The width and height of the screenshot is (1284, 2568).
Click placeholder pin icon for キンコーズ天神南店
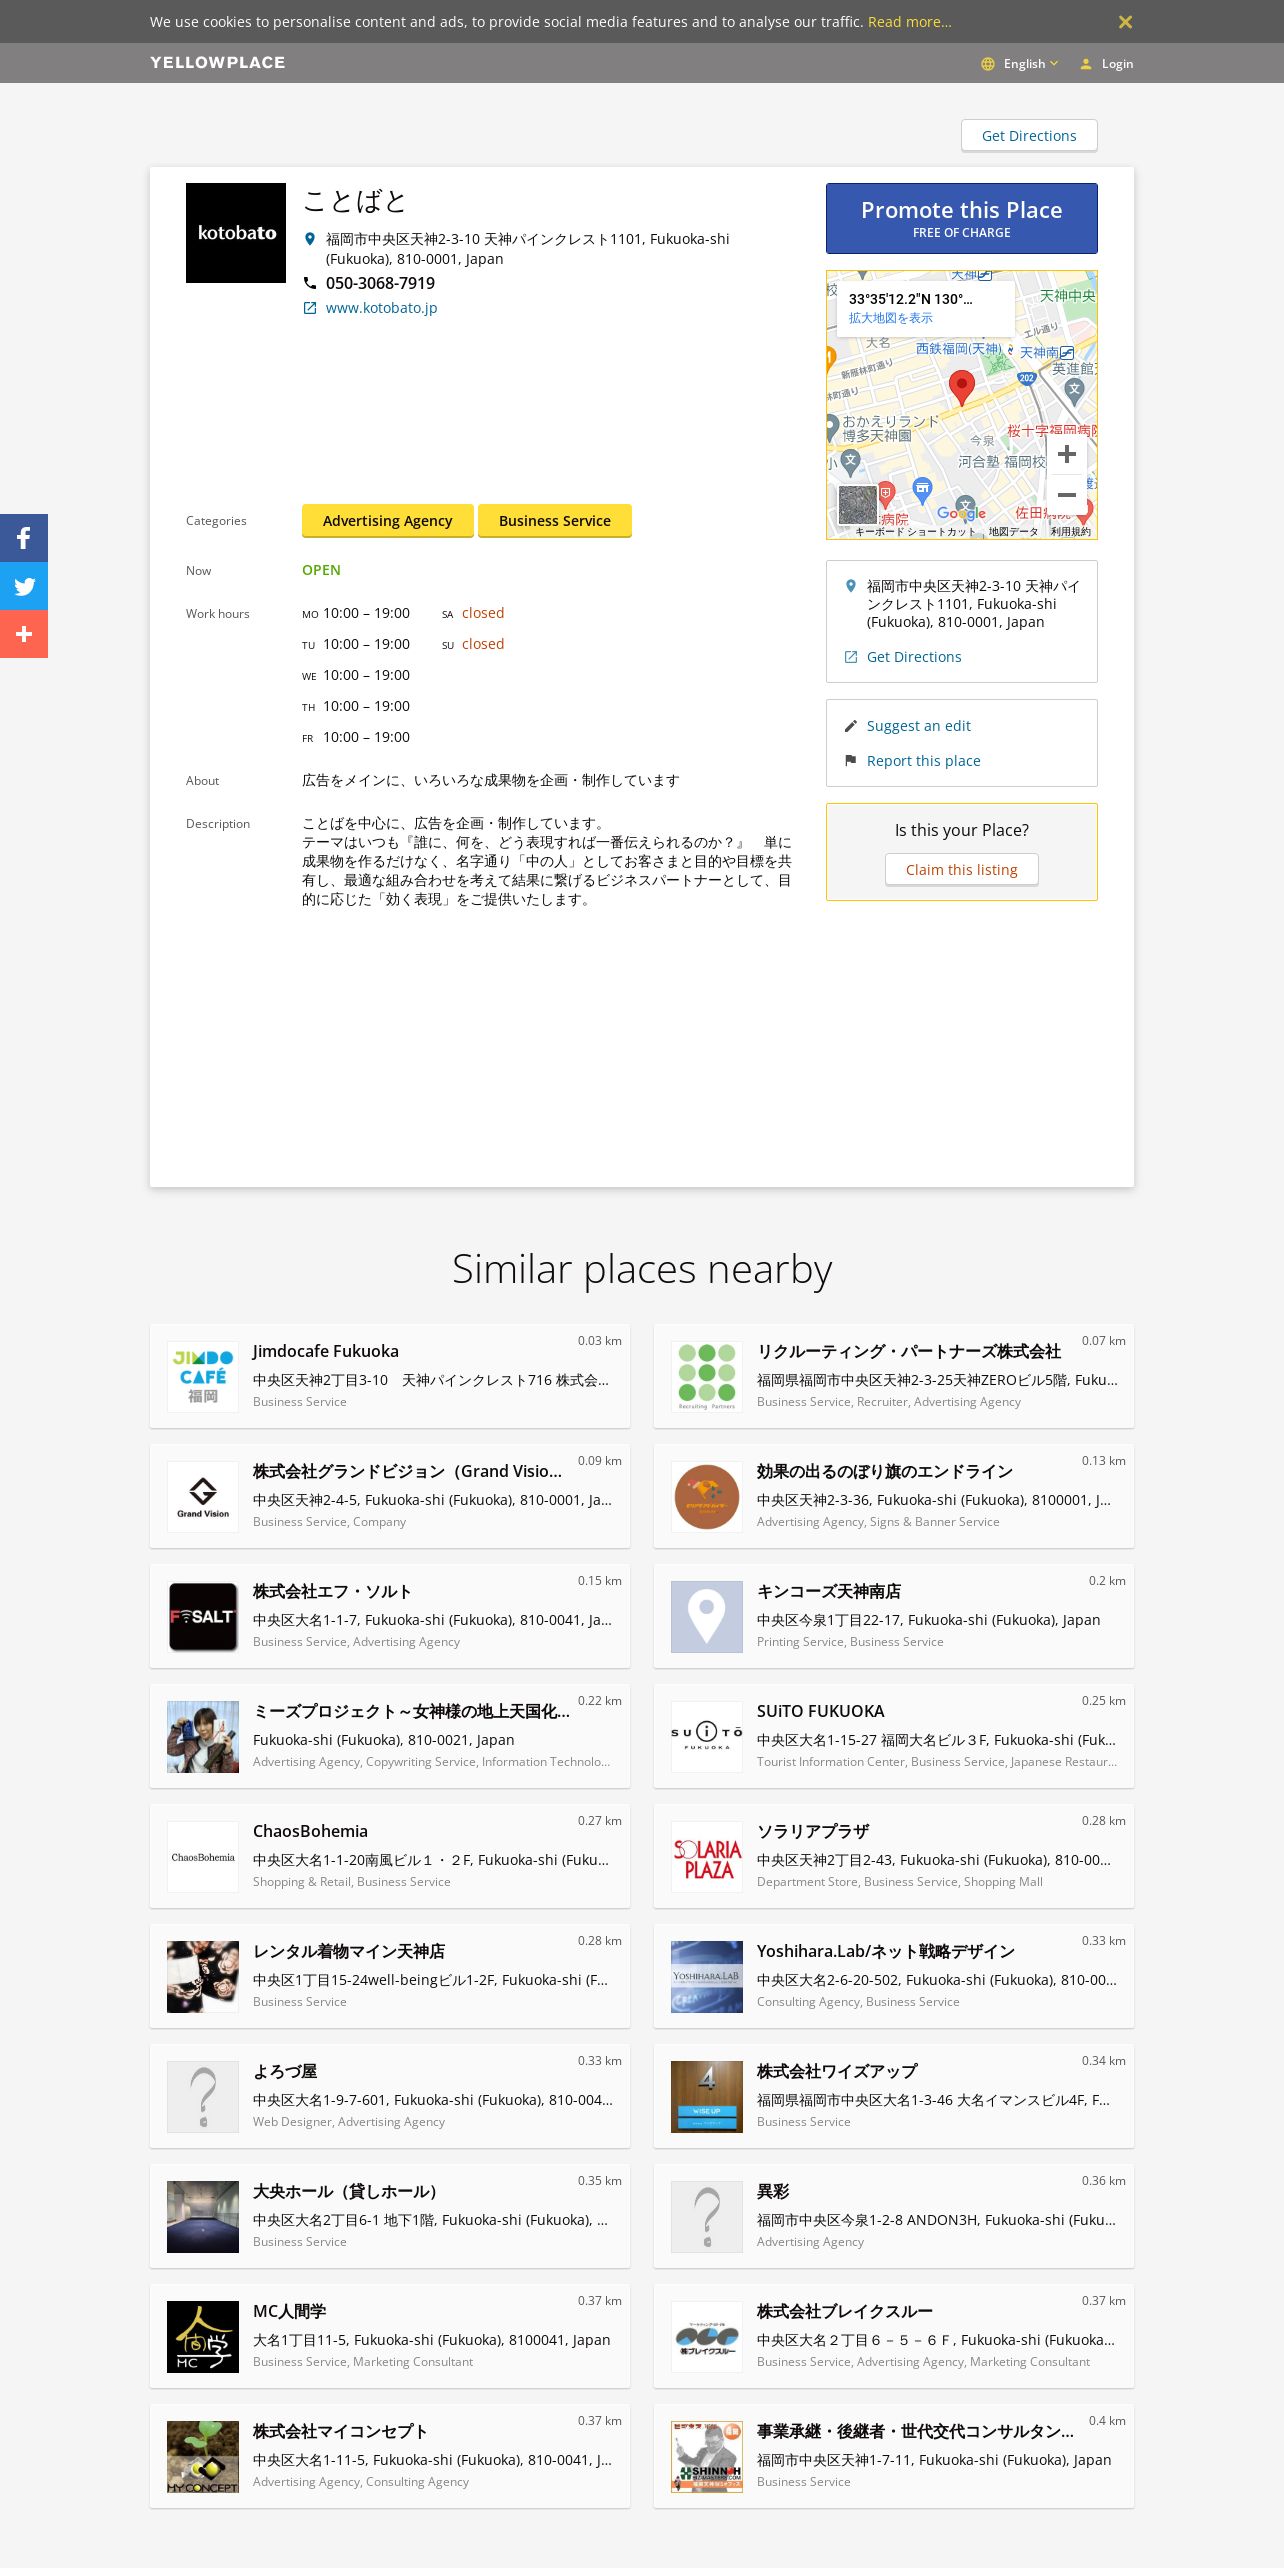click(x=707, y=1617)
